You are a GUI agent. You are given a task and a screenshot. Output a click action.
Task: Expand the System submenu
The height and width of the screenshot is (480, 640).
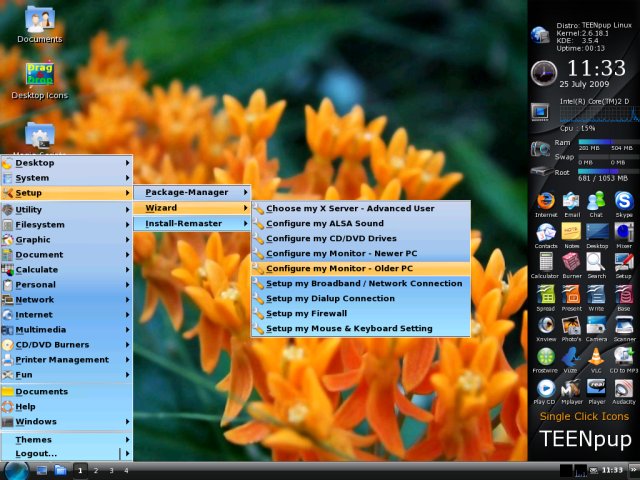click(x=67, y=178)
